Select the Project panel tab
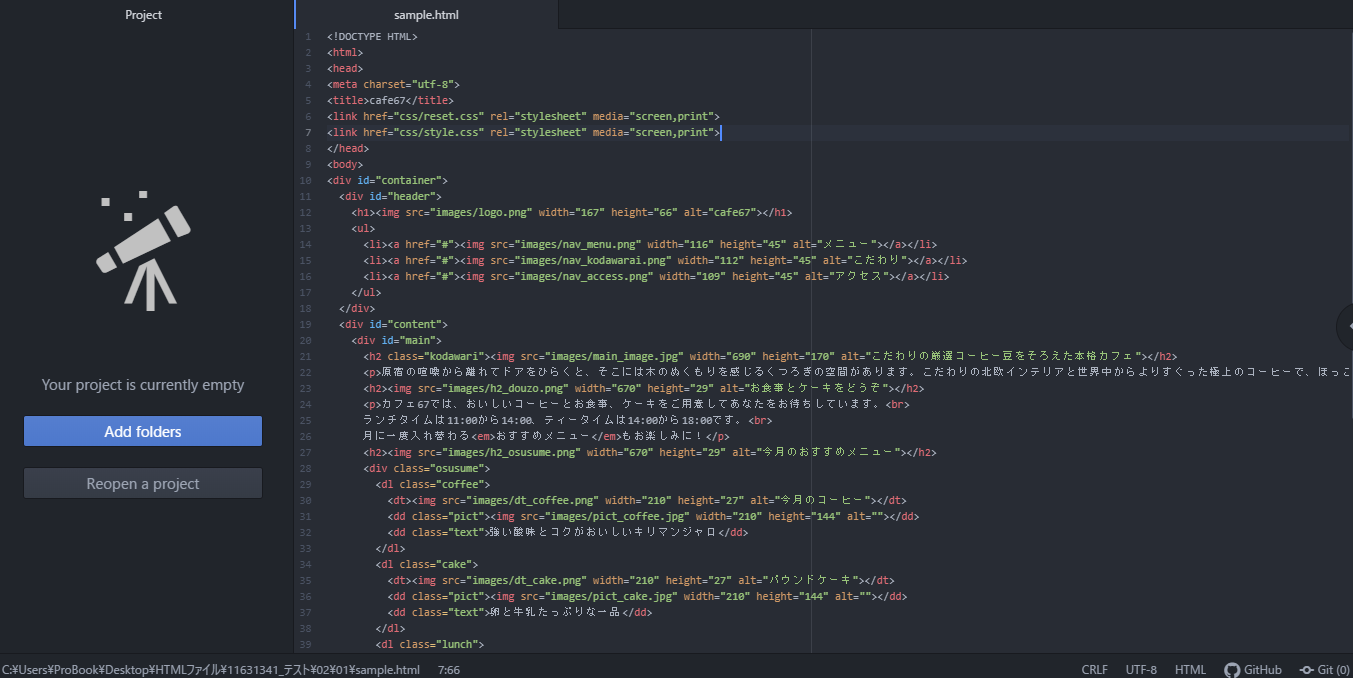This screenshot has height=678, width=1353. [x=143, y=15]
